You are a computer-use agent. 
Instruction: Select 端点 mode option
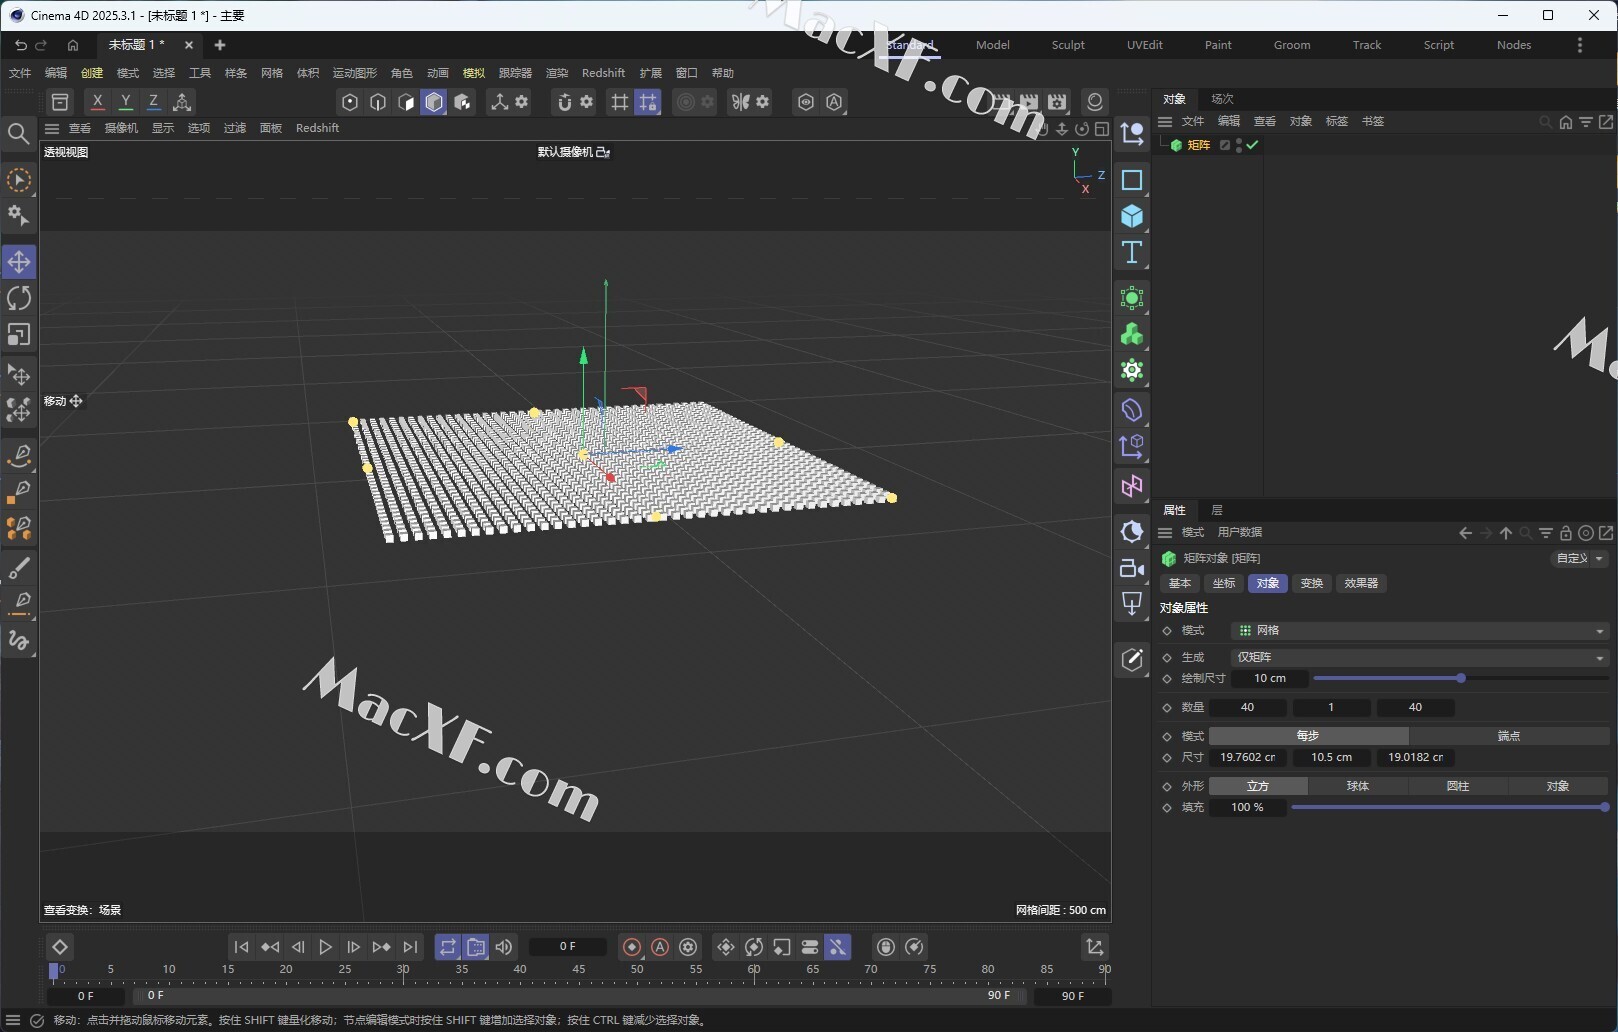[x=1509, y=736]
